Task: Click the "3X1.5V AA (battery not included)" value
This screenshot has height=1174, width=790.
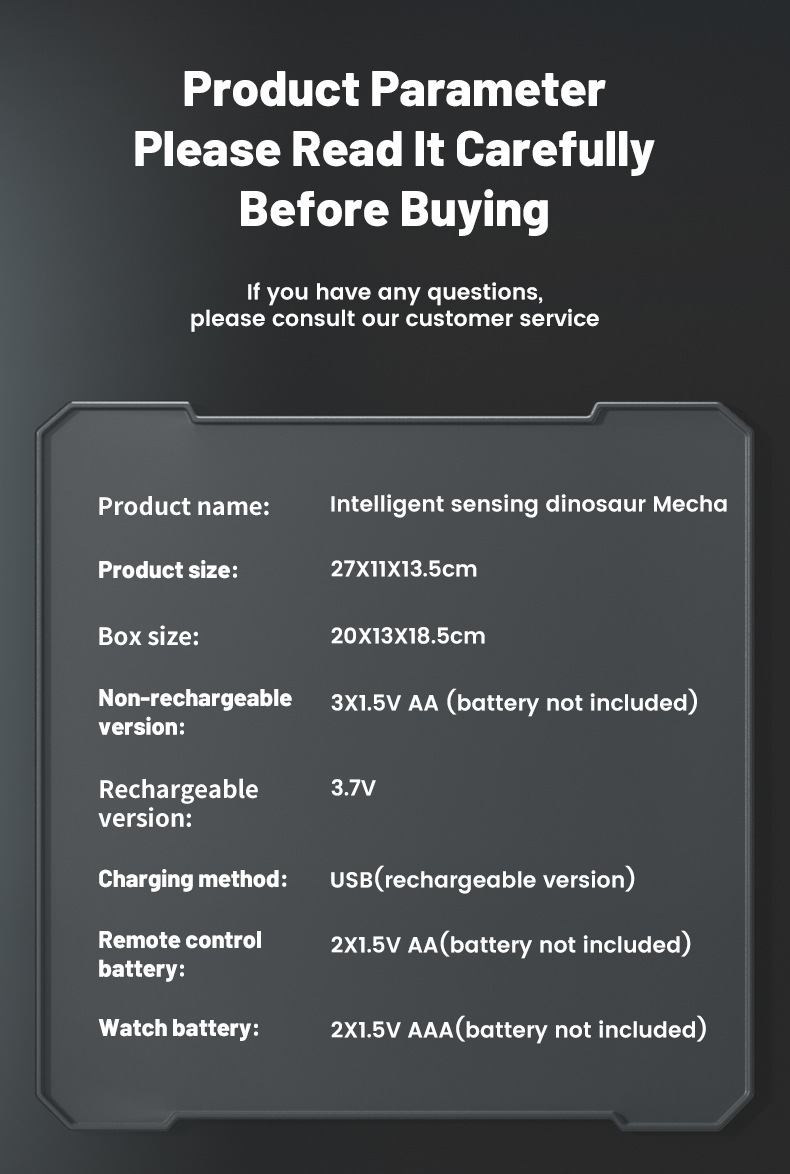Action: point(513,702)
